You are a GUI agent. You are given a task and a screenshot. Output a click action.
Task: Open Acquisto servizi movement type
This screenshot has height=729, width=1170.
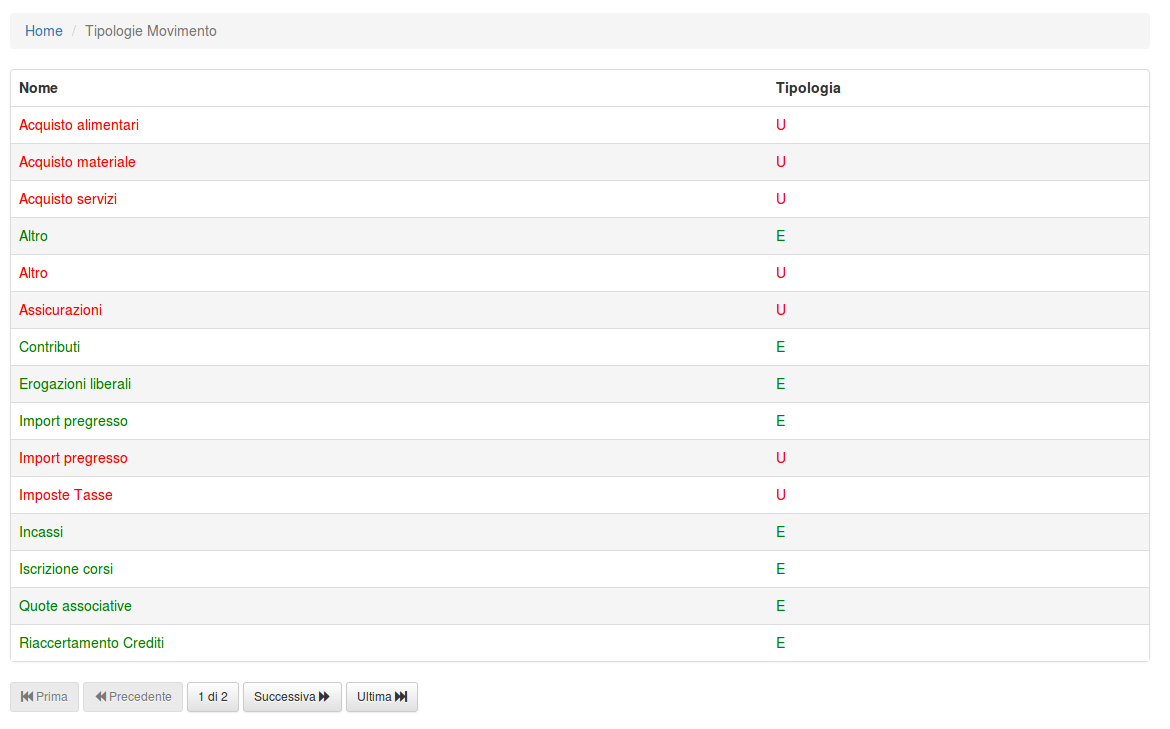pos(68,199)
